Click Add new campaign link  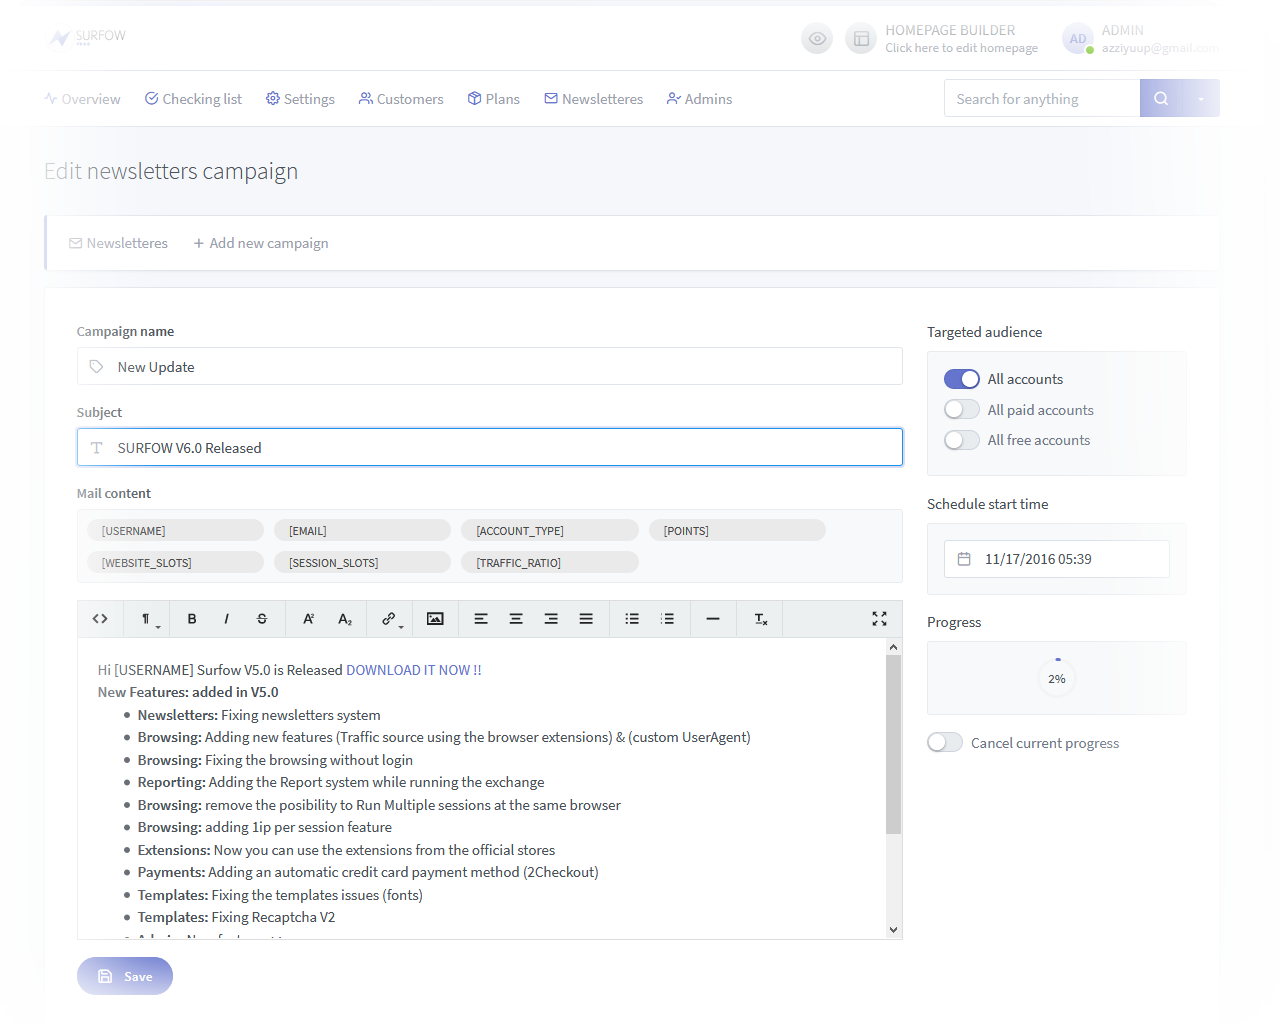[x=261, y=243]
